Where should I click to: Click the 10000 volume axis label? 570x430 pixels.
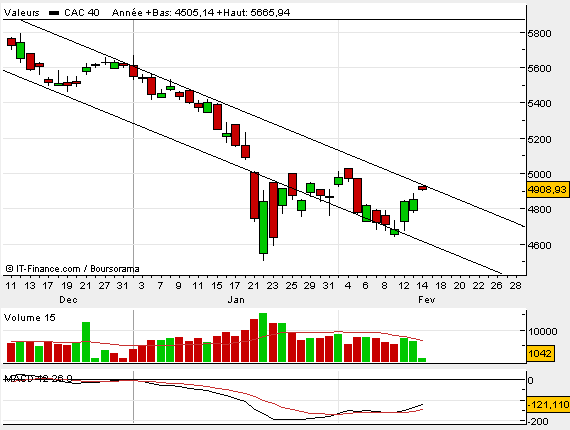point(543,331)
